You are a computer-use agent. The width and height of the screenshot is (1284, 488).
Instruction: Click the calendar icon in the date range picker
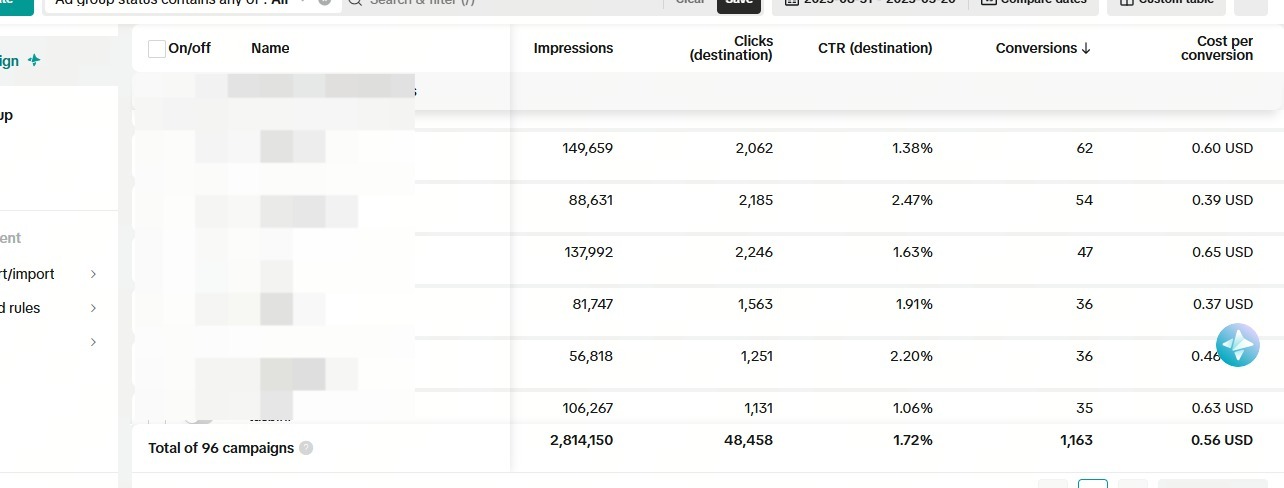(x=792, y=2)
